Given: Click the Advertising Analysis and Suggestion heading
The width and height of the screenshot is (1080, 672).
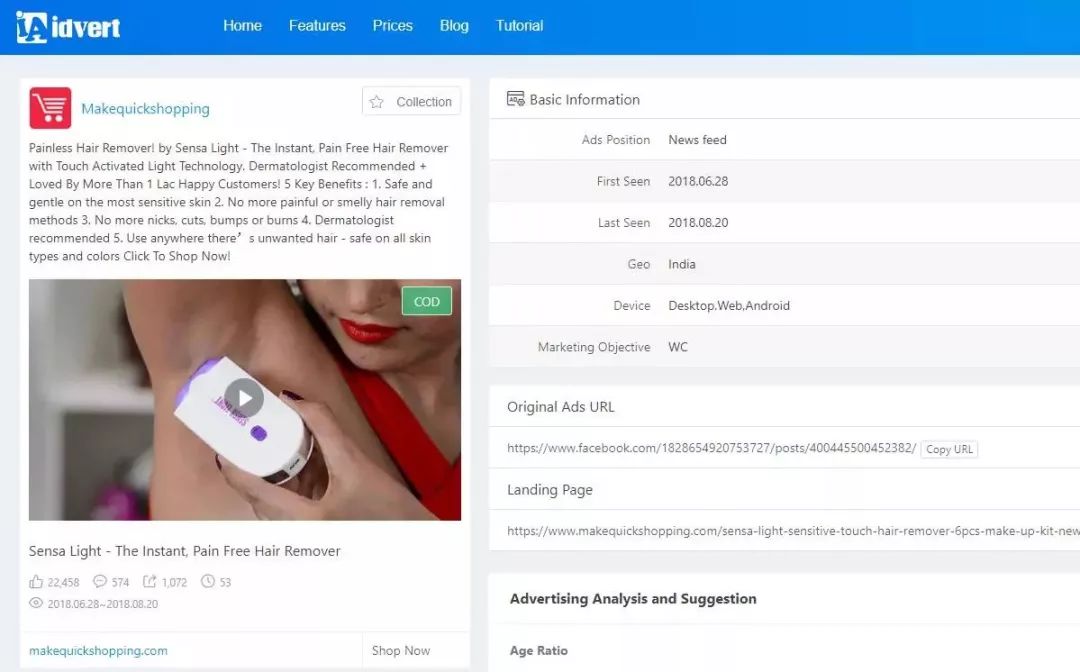Looking at the screenshot, I should coord(633,598).
